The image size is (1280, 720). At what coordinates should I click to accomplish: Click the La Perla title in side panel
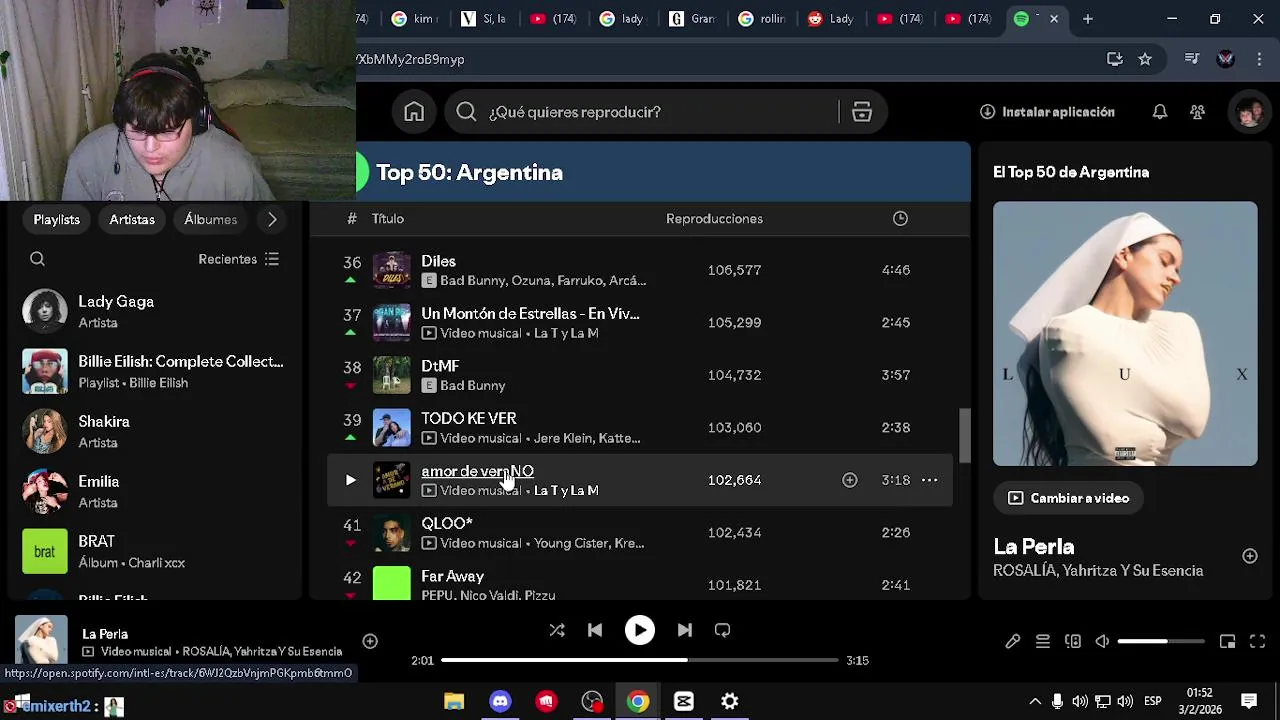tap(1033, 547)
